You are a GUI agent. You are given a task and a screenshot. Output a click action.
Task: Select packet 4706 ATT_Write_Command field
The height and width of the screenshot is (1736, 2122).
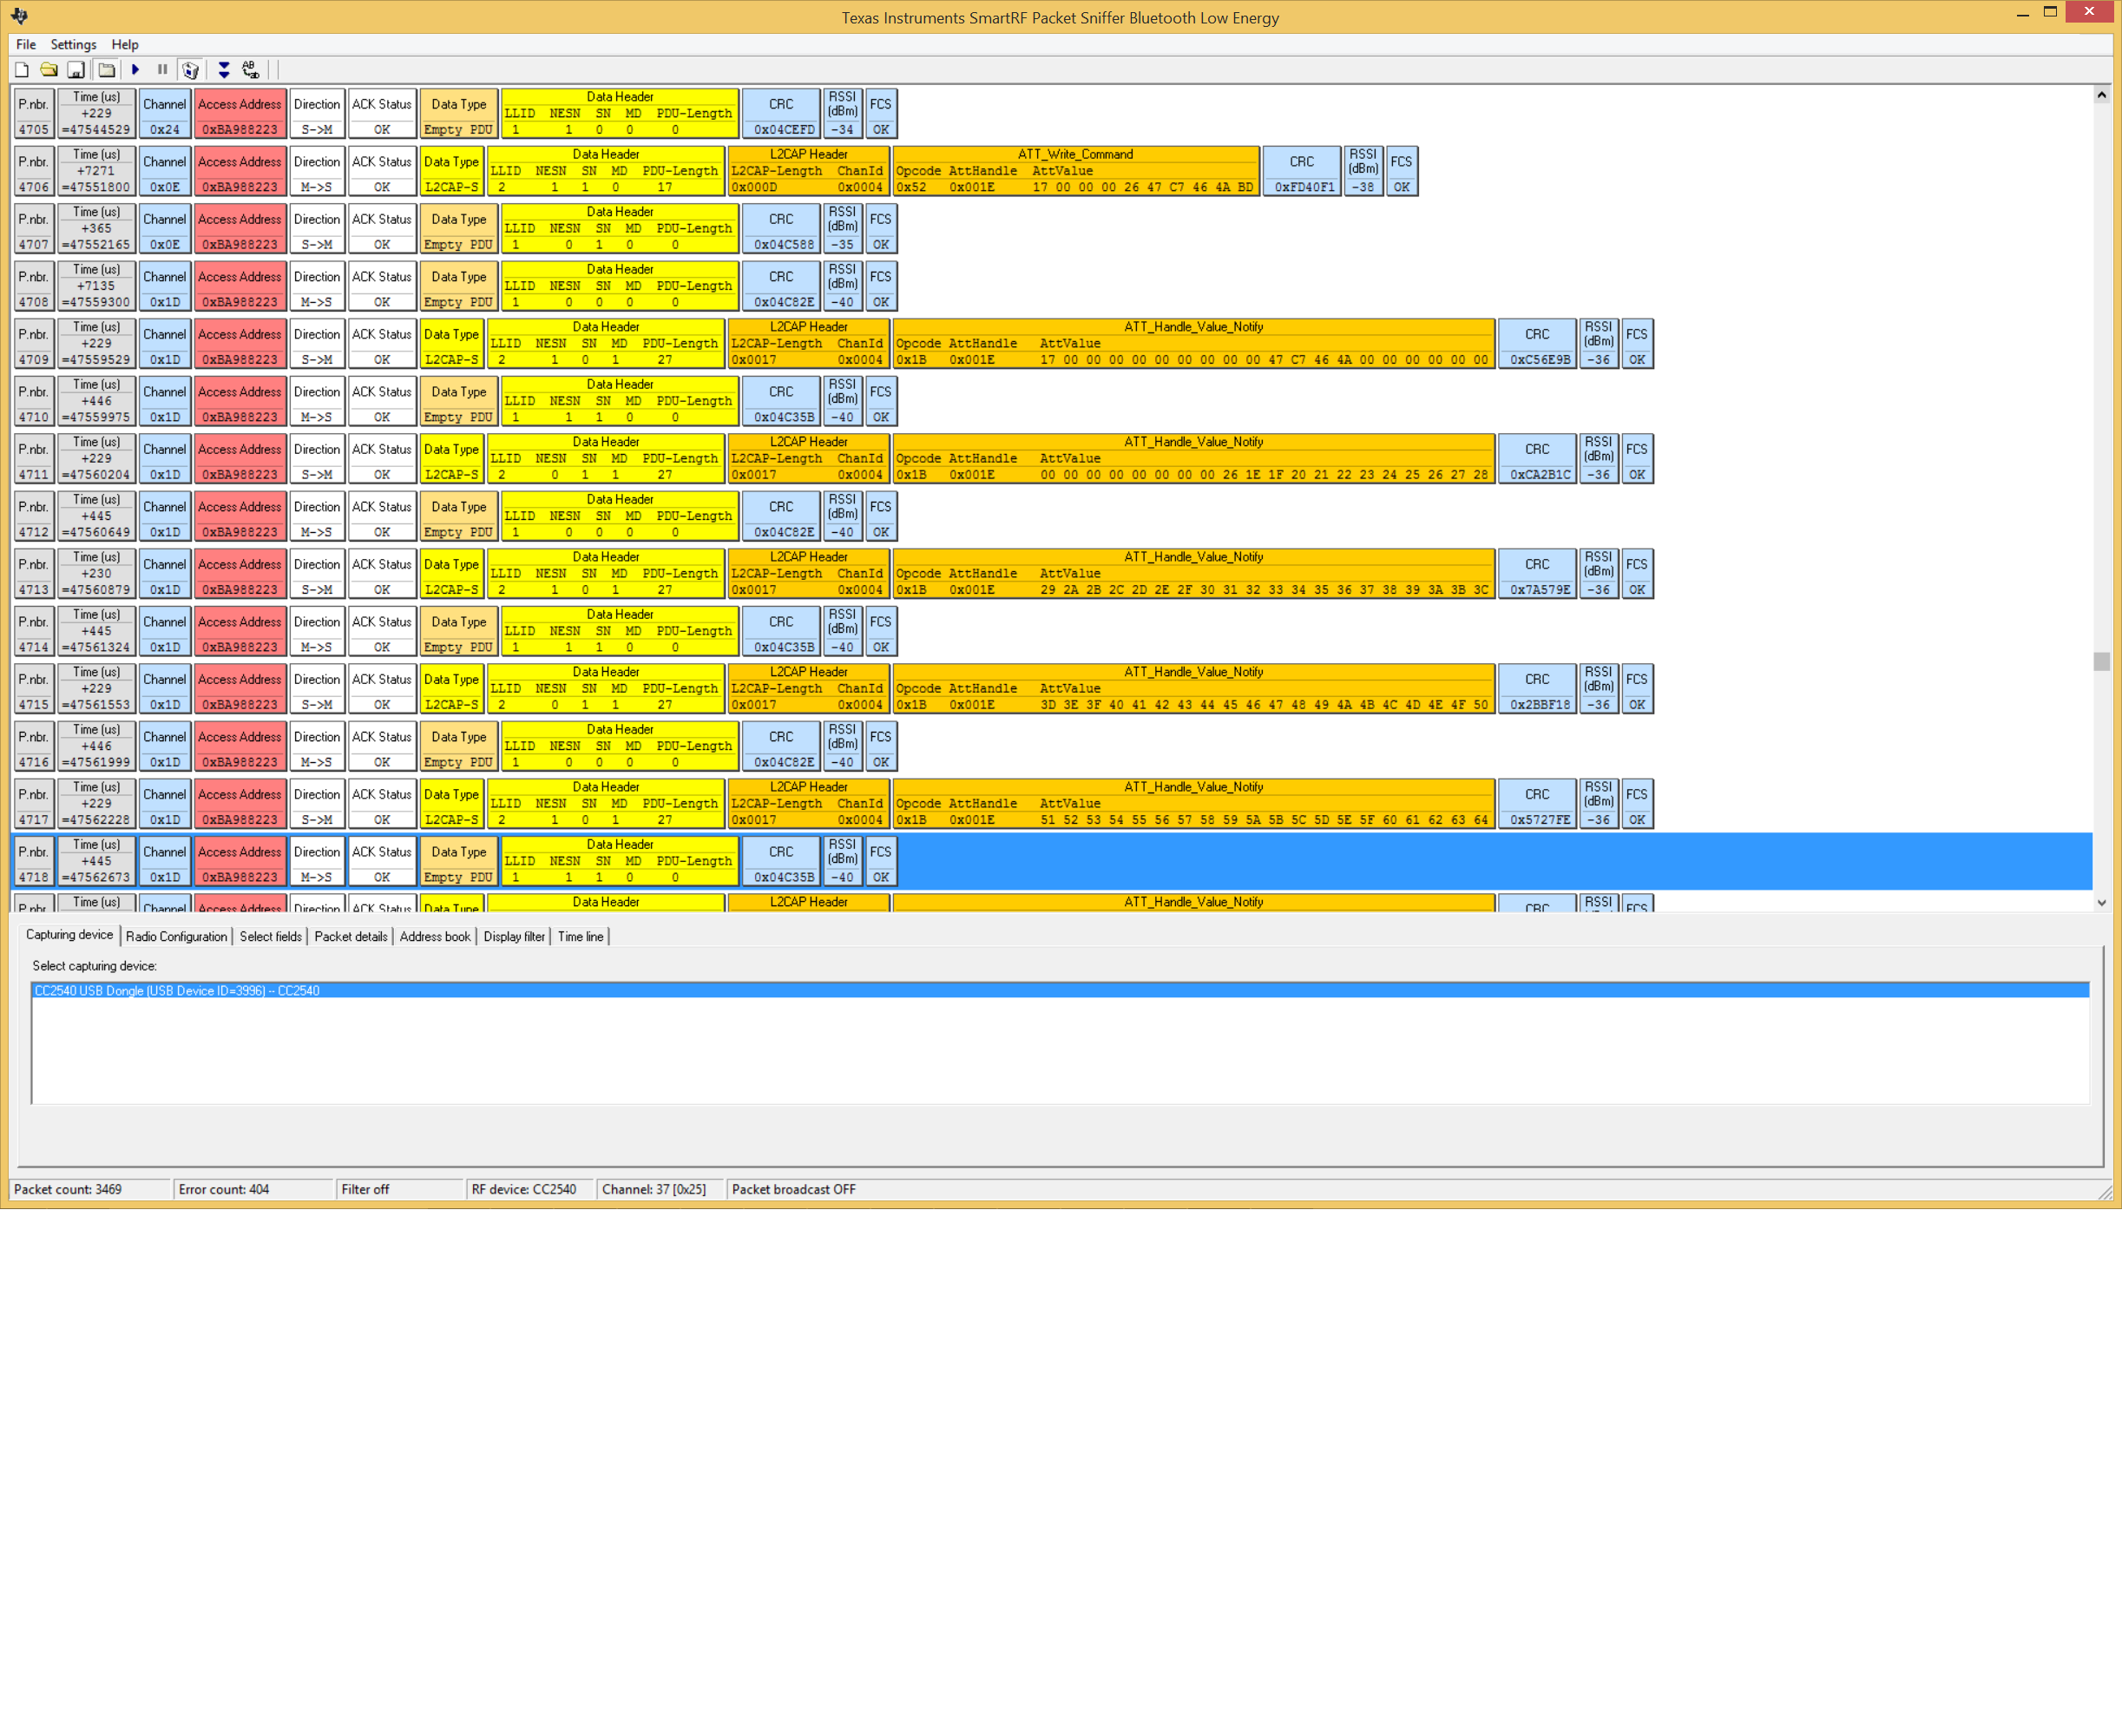tap(1075, 171)
